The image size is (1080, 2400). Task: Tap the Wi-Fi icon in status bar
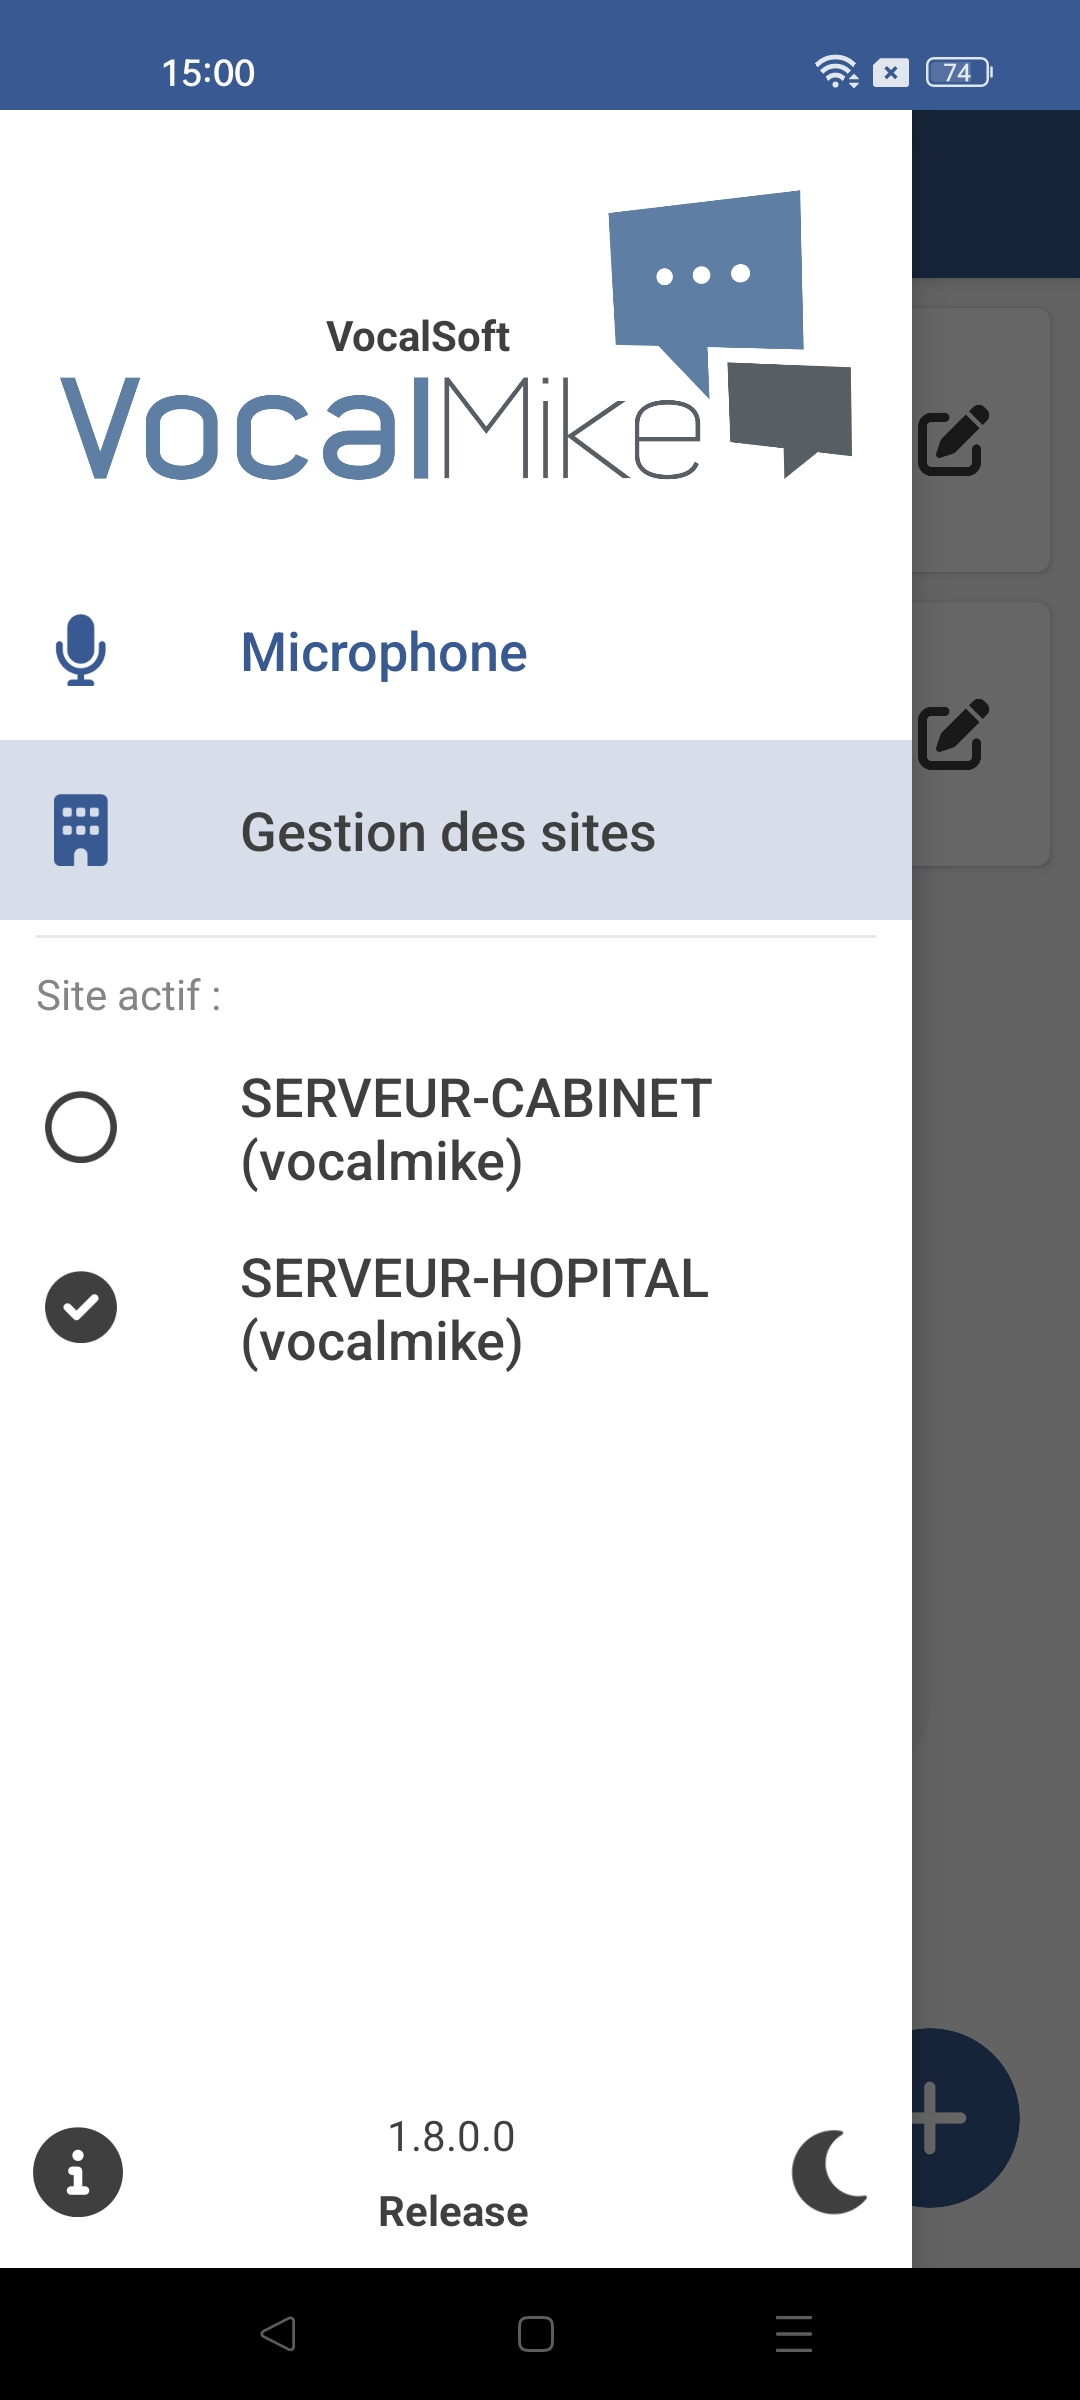click(x=835, y=72)
